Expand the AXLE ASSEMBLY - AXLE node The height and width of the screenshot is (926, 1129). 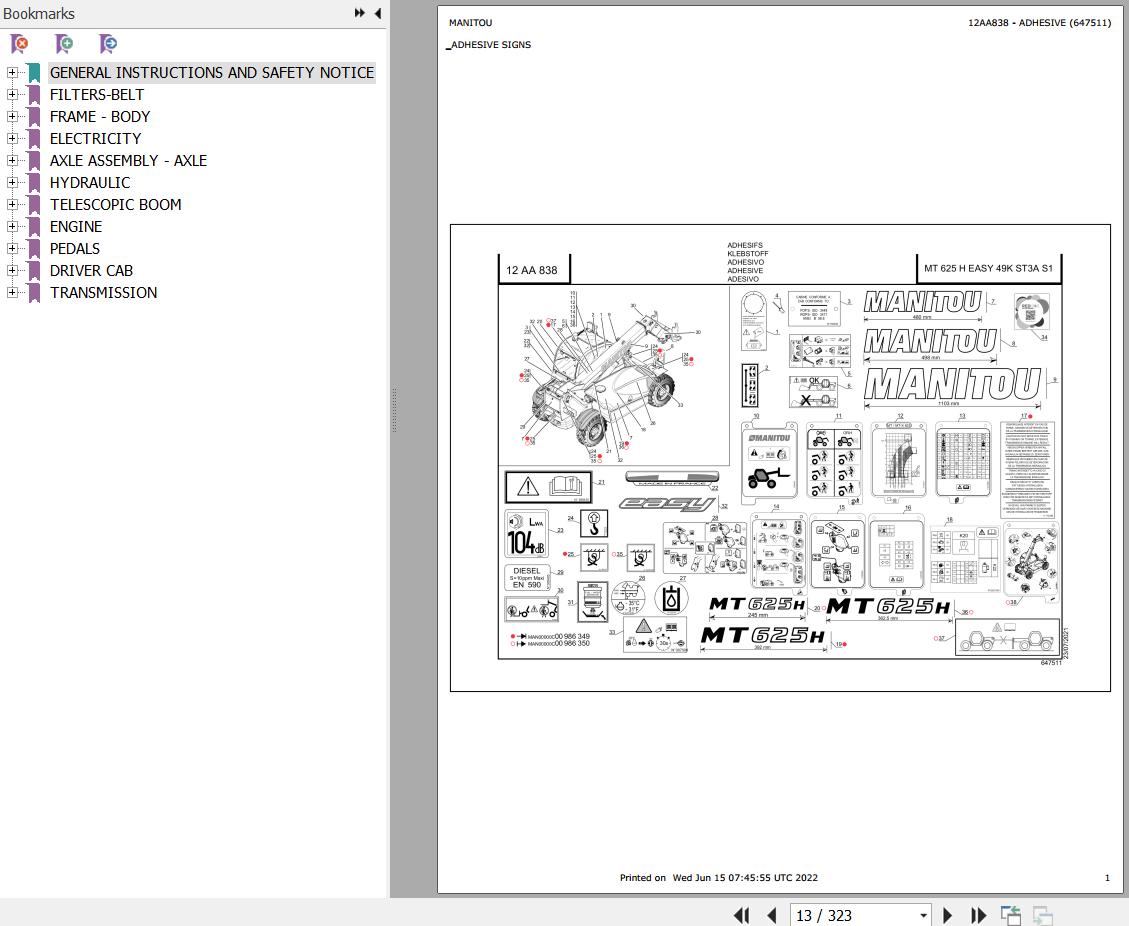click(12, 161)
